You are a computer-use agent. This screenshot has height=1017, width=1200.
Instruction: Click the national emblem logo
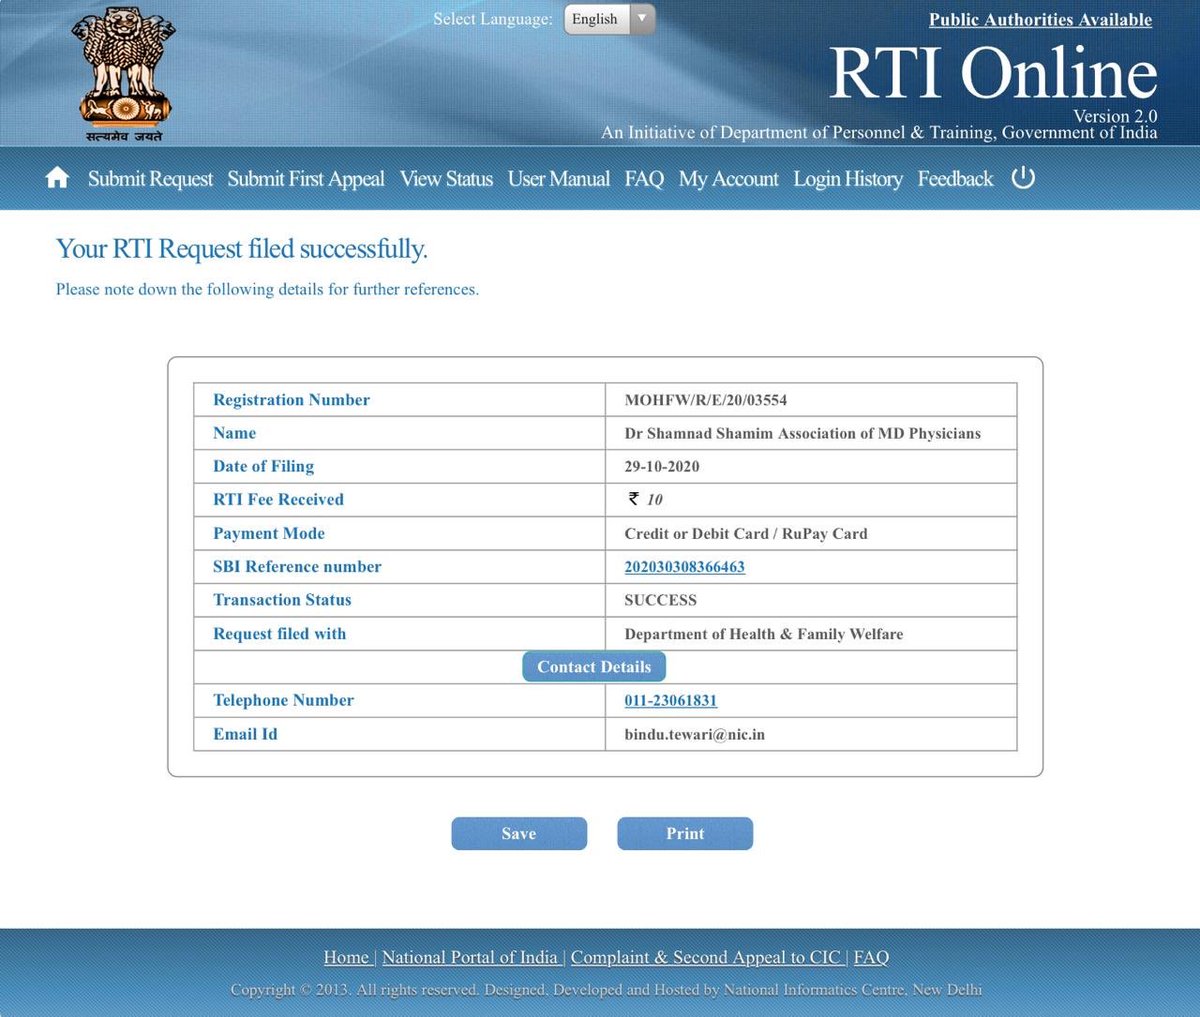click(123, 72)
